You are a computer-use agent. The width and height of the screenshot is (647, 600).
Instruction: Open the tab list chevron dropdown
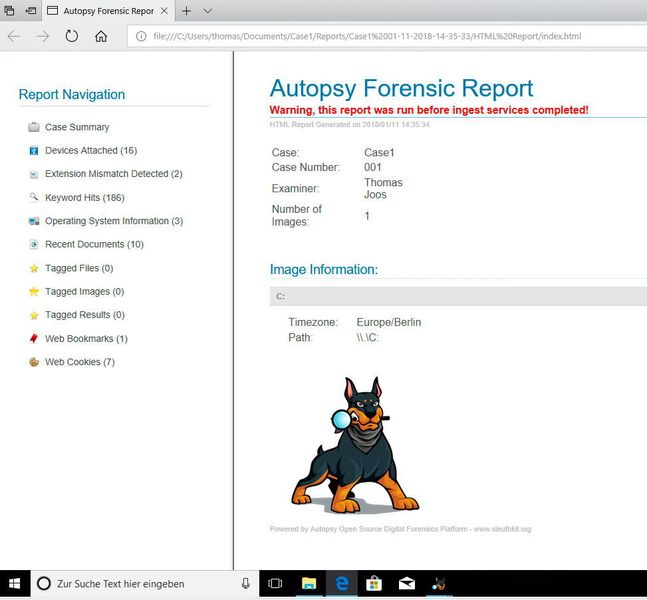click(208, 11)
